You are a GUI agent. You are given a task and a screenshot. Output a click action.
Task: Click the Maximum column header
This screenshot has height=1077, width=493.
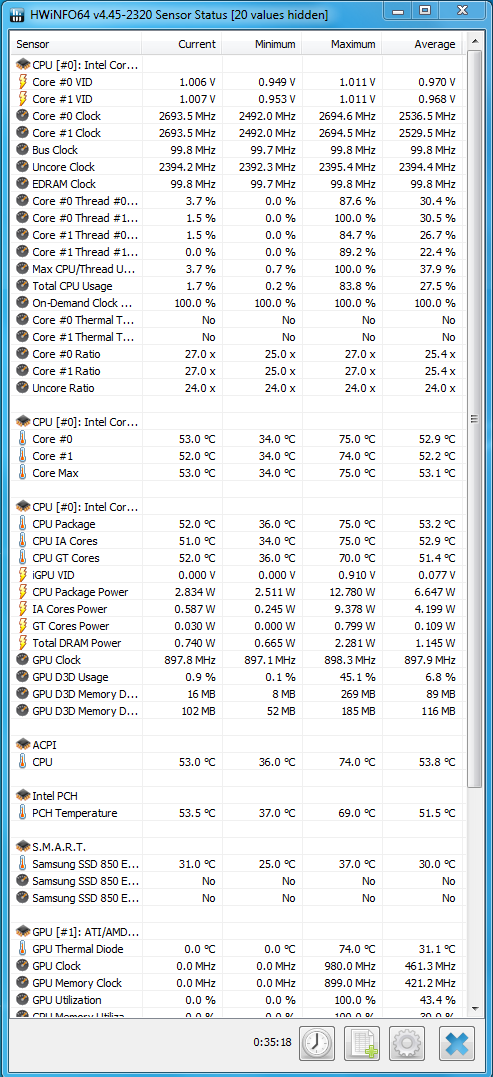coord(341,44)
